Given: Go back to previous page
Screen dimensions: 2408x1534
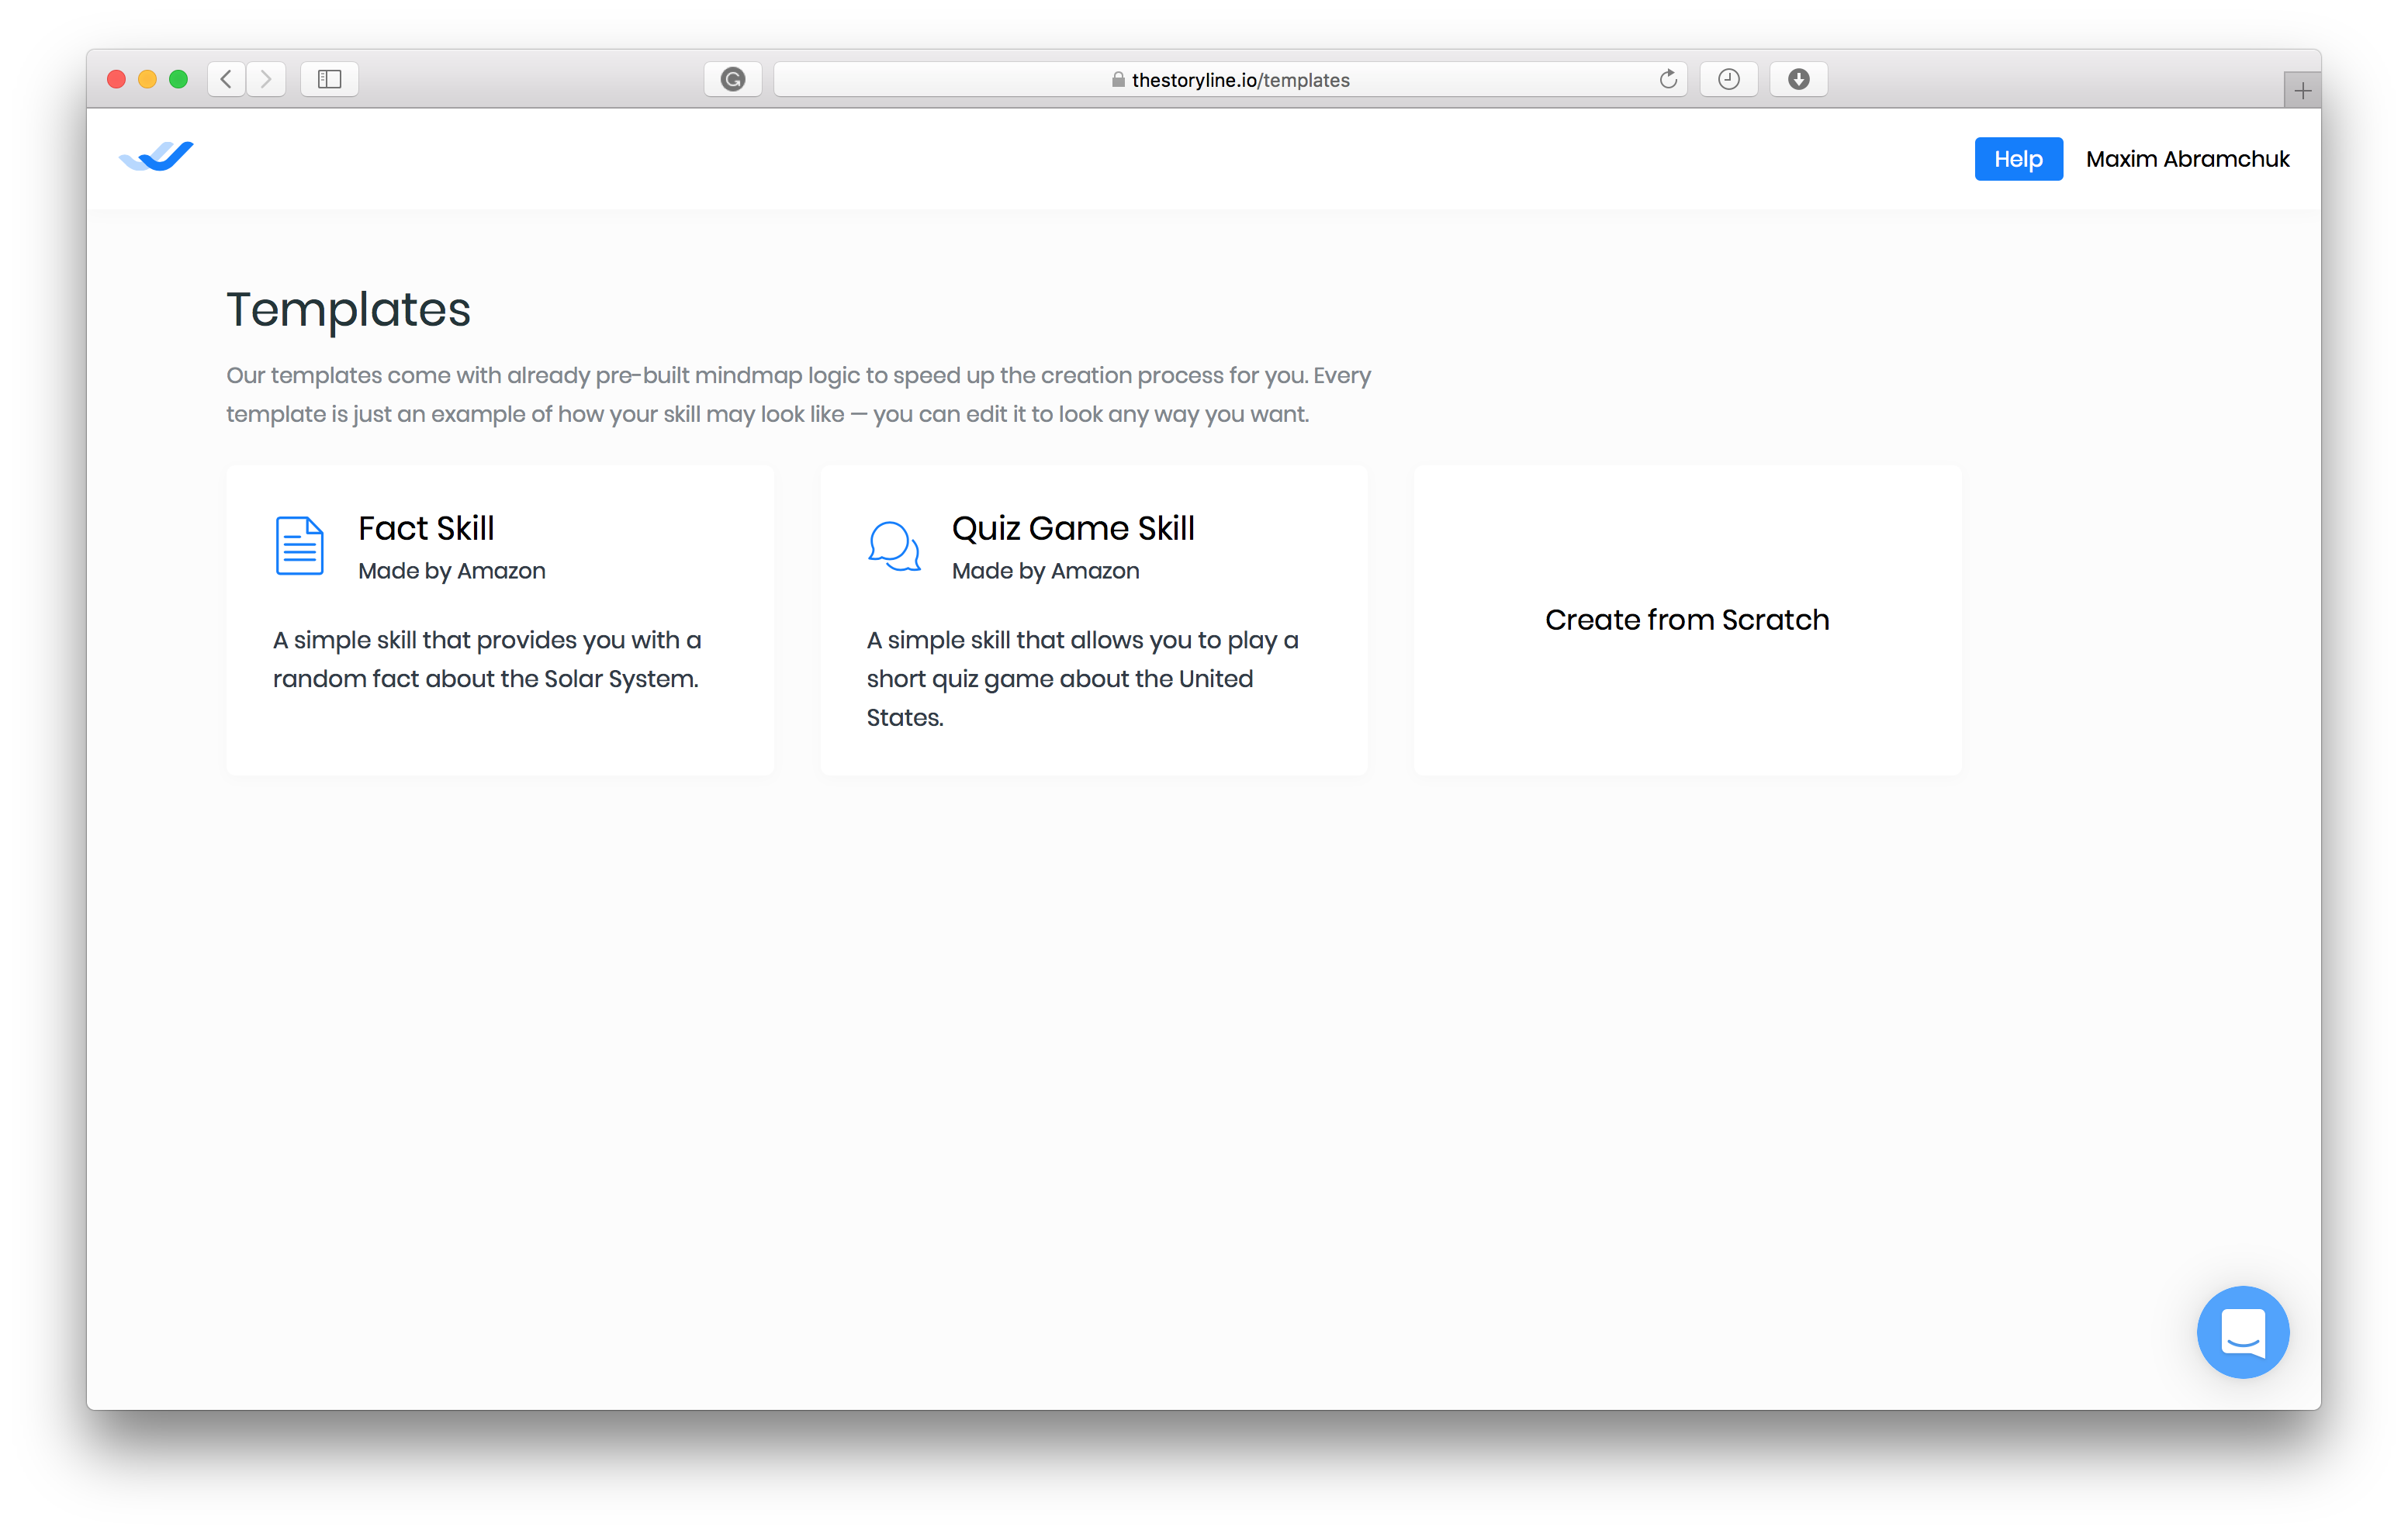Looking at the screenshot, I should [x=227, y=79].
